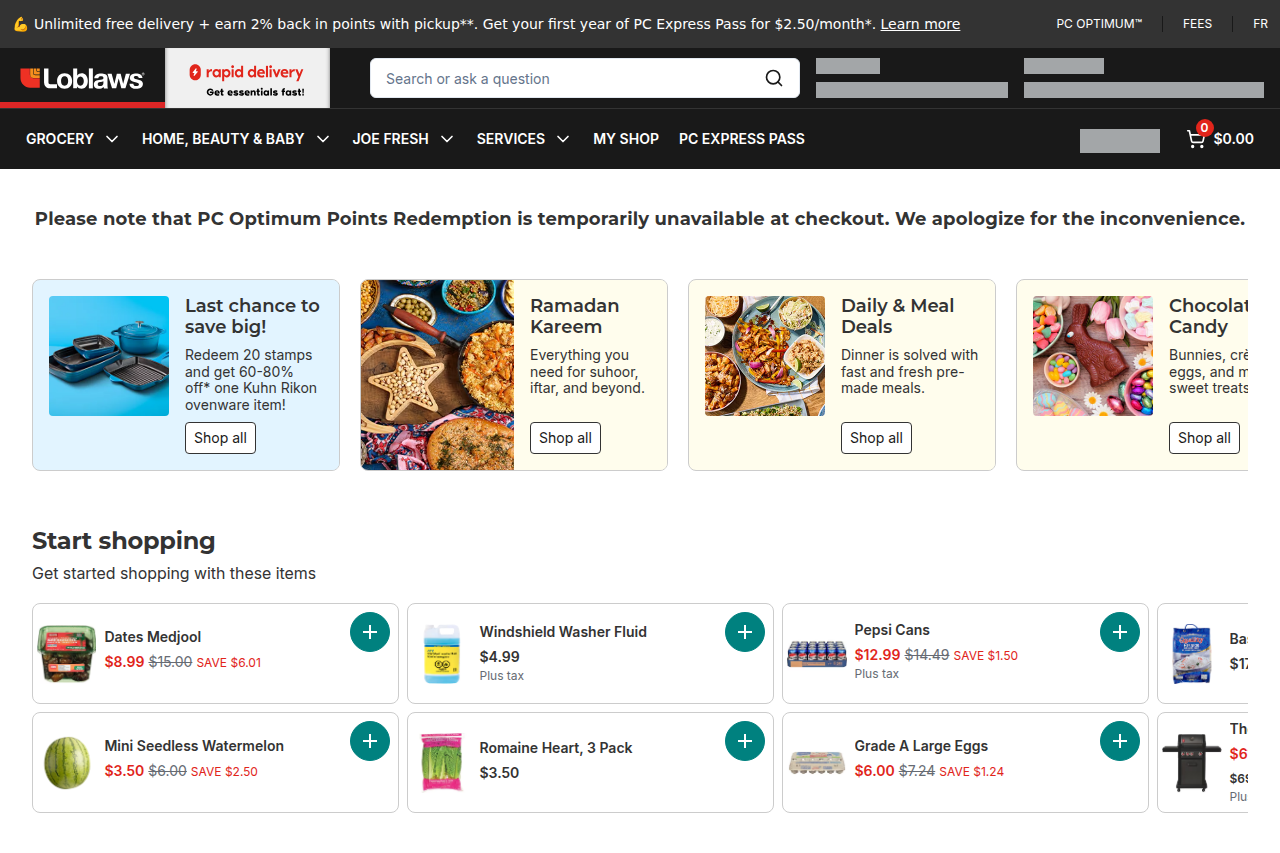The width and height of the screenshot is (1280, 853).
Task: Open PC EXPRESS PASS page
Action: [741, 138]
